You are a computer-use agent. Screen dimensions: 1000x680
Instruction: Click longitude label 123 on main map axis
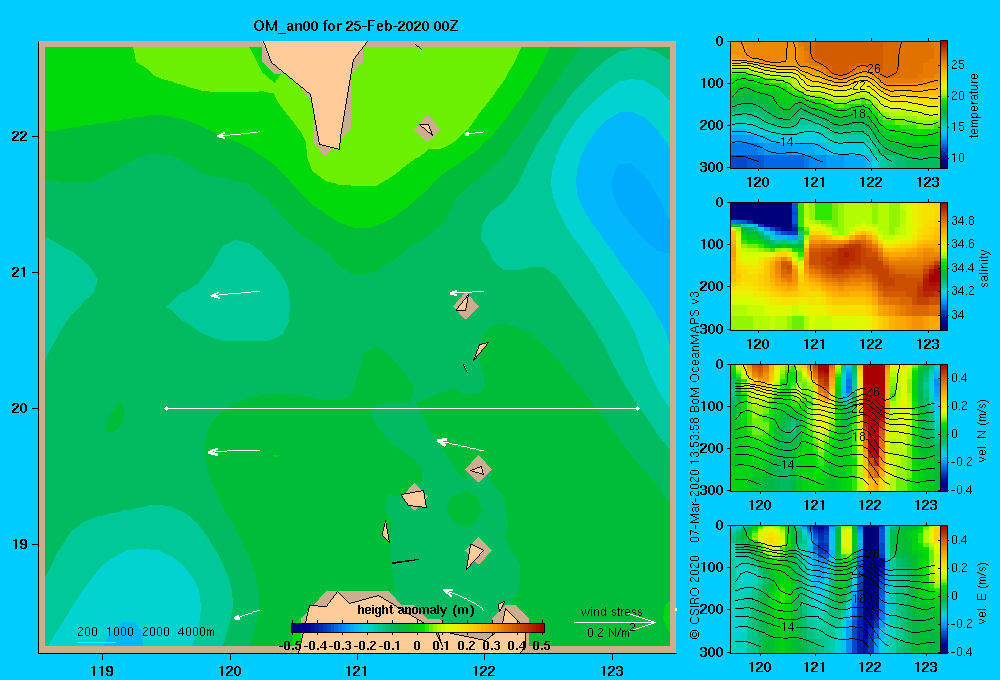[x=612, y=670]
